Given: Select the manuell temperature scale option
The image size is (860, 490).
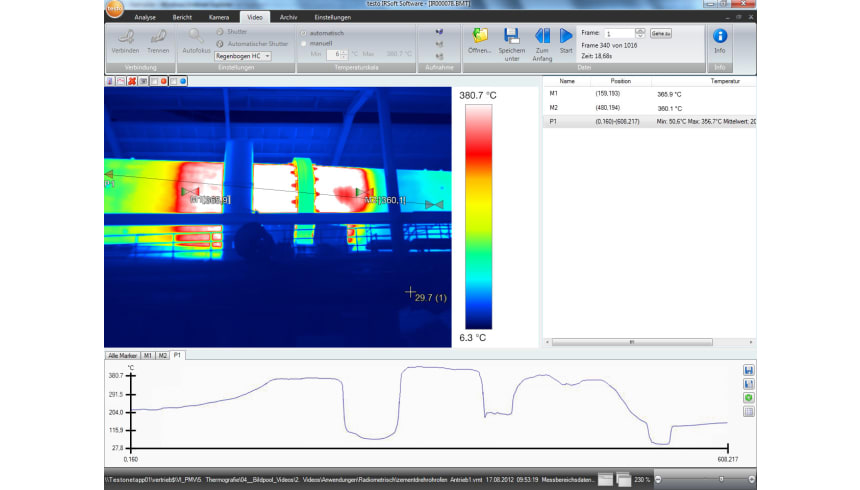Looking at the screenshot, I should click(305, 43).
